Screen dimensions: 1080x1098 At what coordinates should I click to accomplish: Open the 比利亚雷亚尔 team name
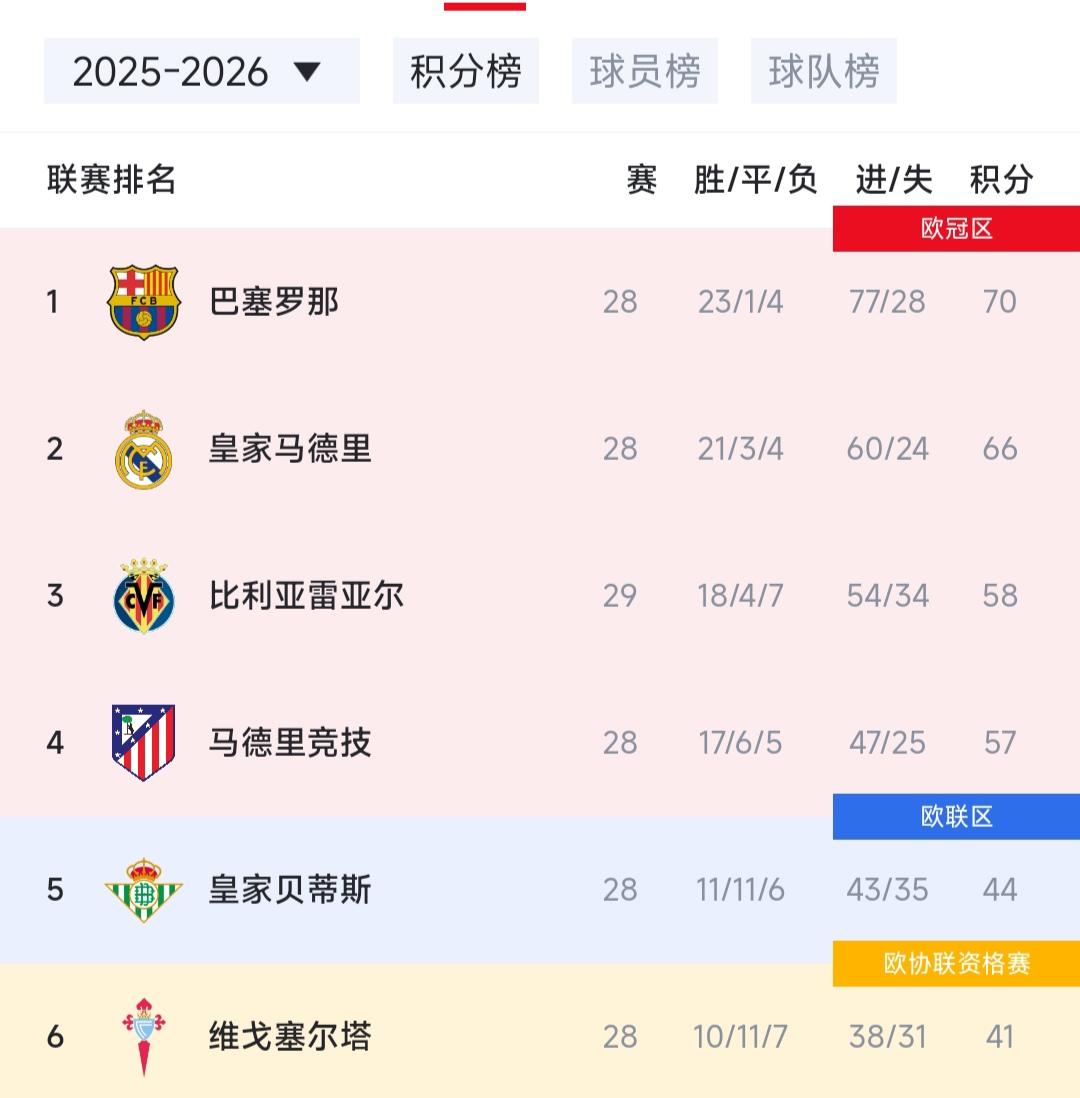tap(306, 596)
